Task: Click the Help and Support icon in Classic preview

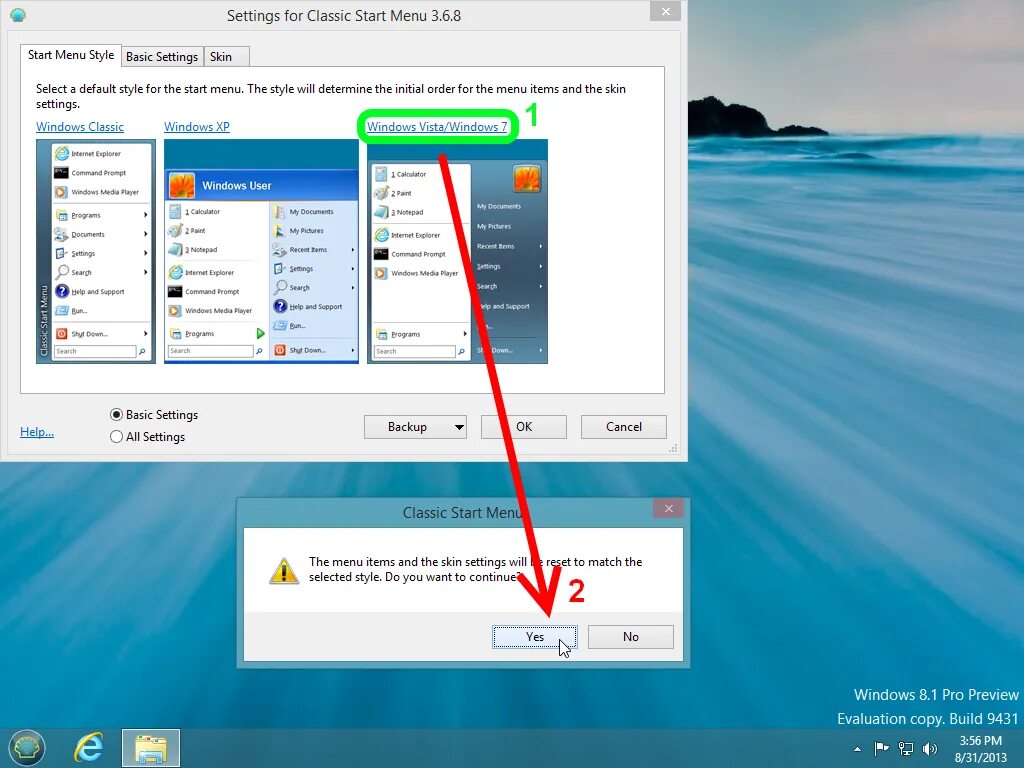Action: pyautogui.click(x=62, y=291)
